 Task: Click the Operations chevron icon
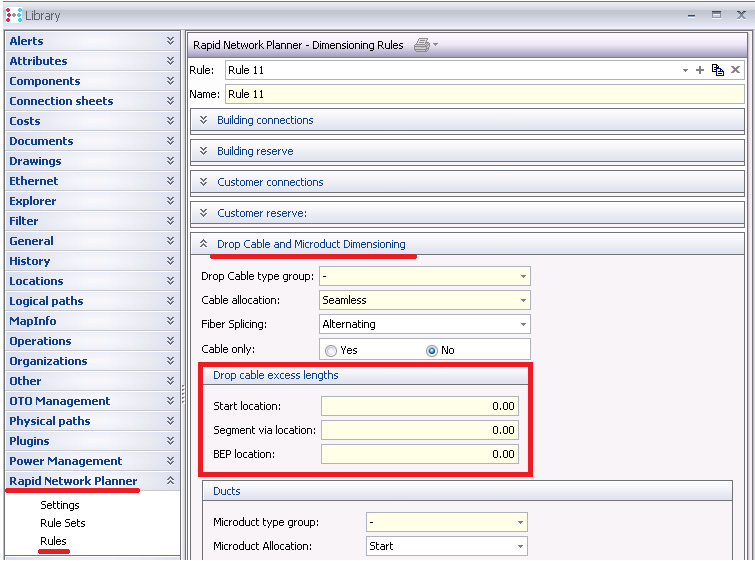coord(170,341)
